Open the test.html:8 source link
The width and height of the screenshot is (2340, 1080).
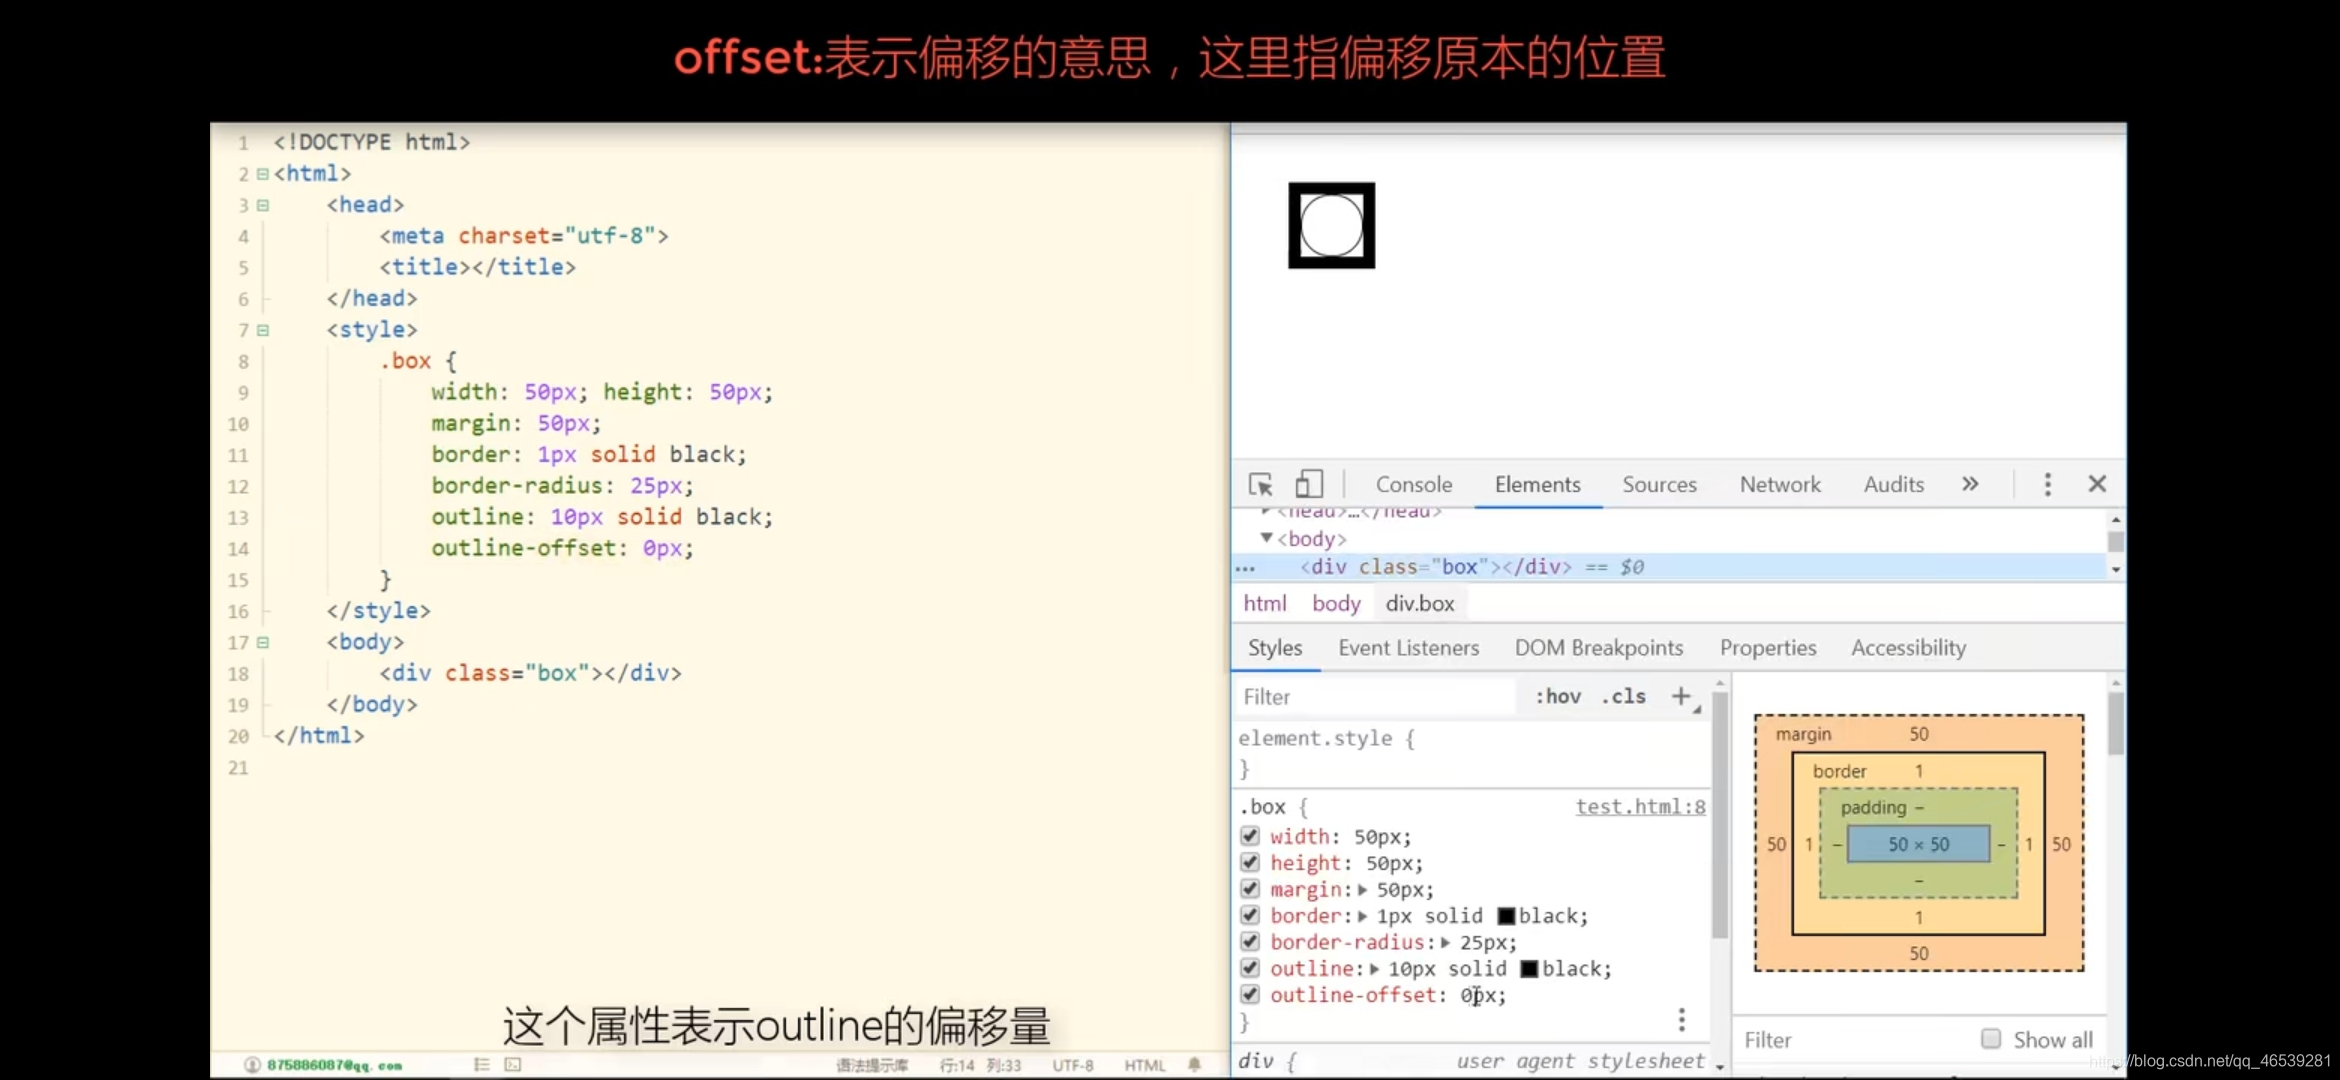[1640, 807]
